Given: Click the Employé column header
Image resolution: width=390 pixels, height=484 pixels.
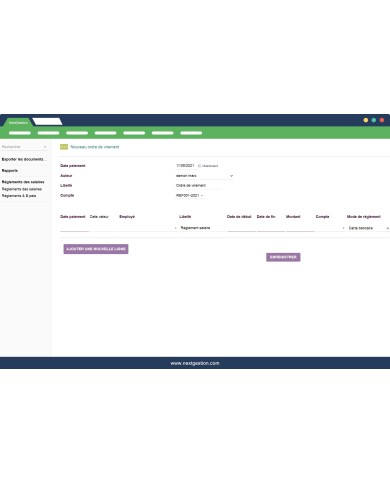Looking at the screenshot, I should [x=127, y=217].
